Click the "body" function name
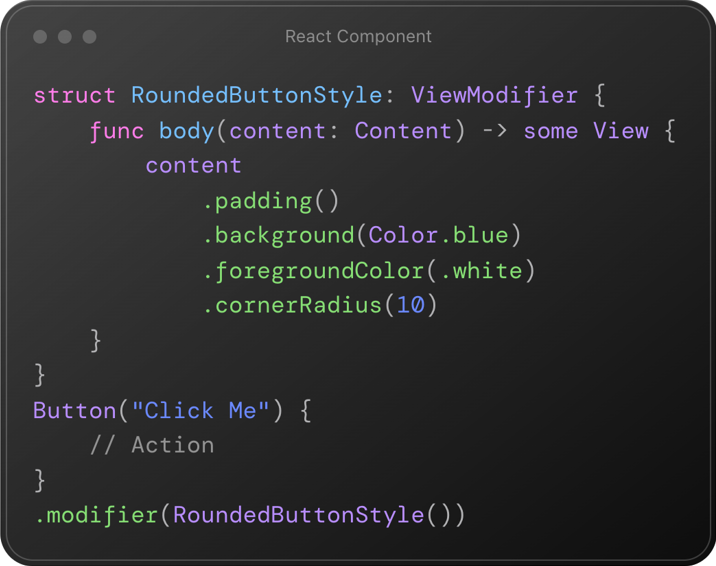 (187, 131)
